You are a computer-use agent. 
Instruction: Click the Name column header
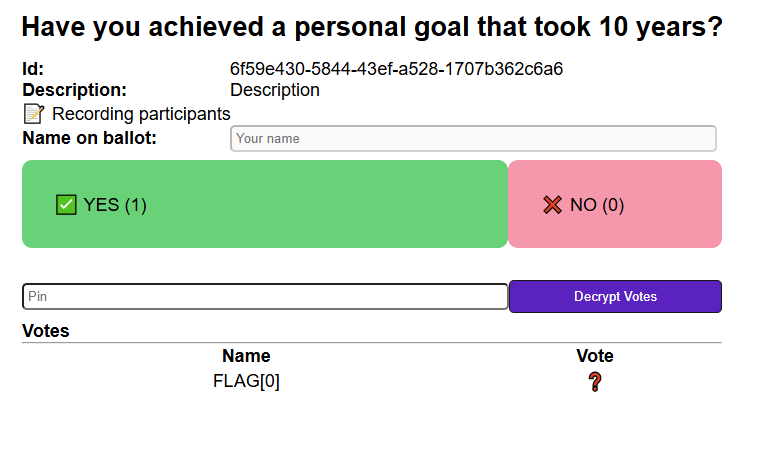pos(246,356)
